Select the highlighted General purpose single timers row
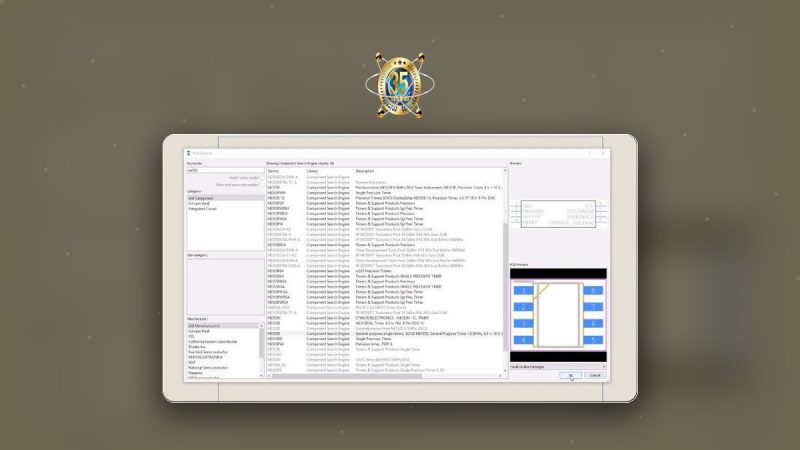Image resolution: width=800 pixels, height=450 pixels. click(385, 334)
